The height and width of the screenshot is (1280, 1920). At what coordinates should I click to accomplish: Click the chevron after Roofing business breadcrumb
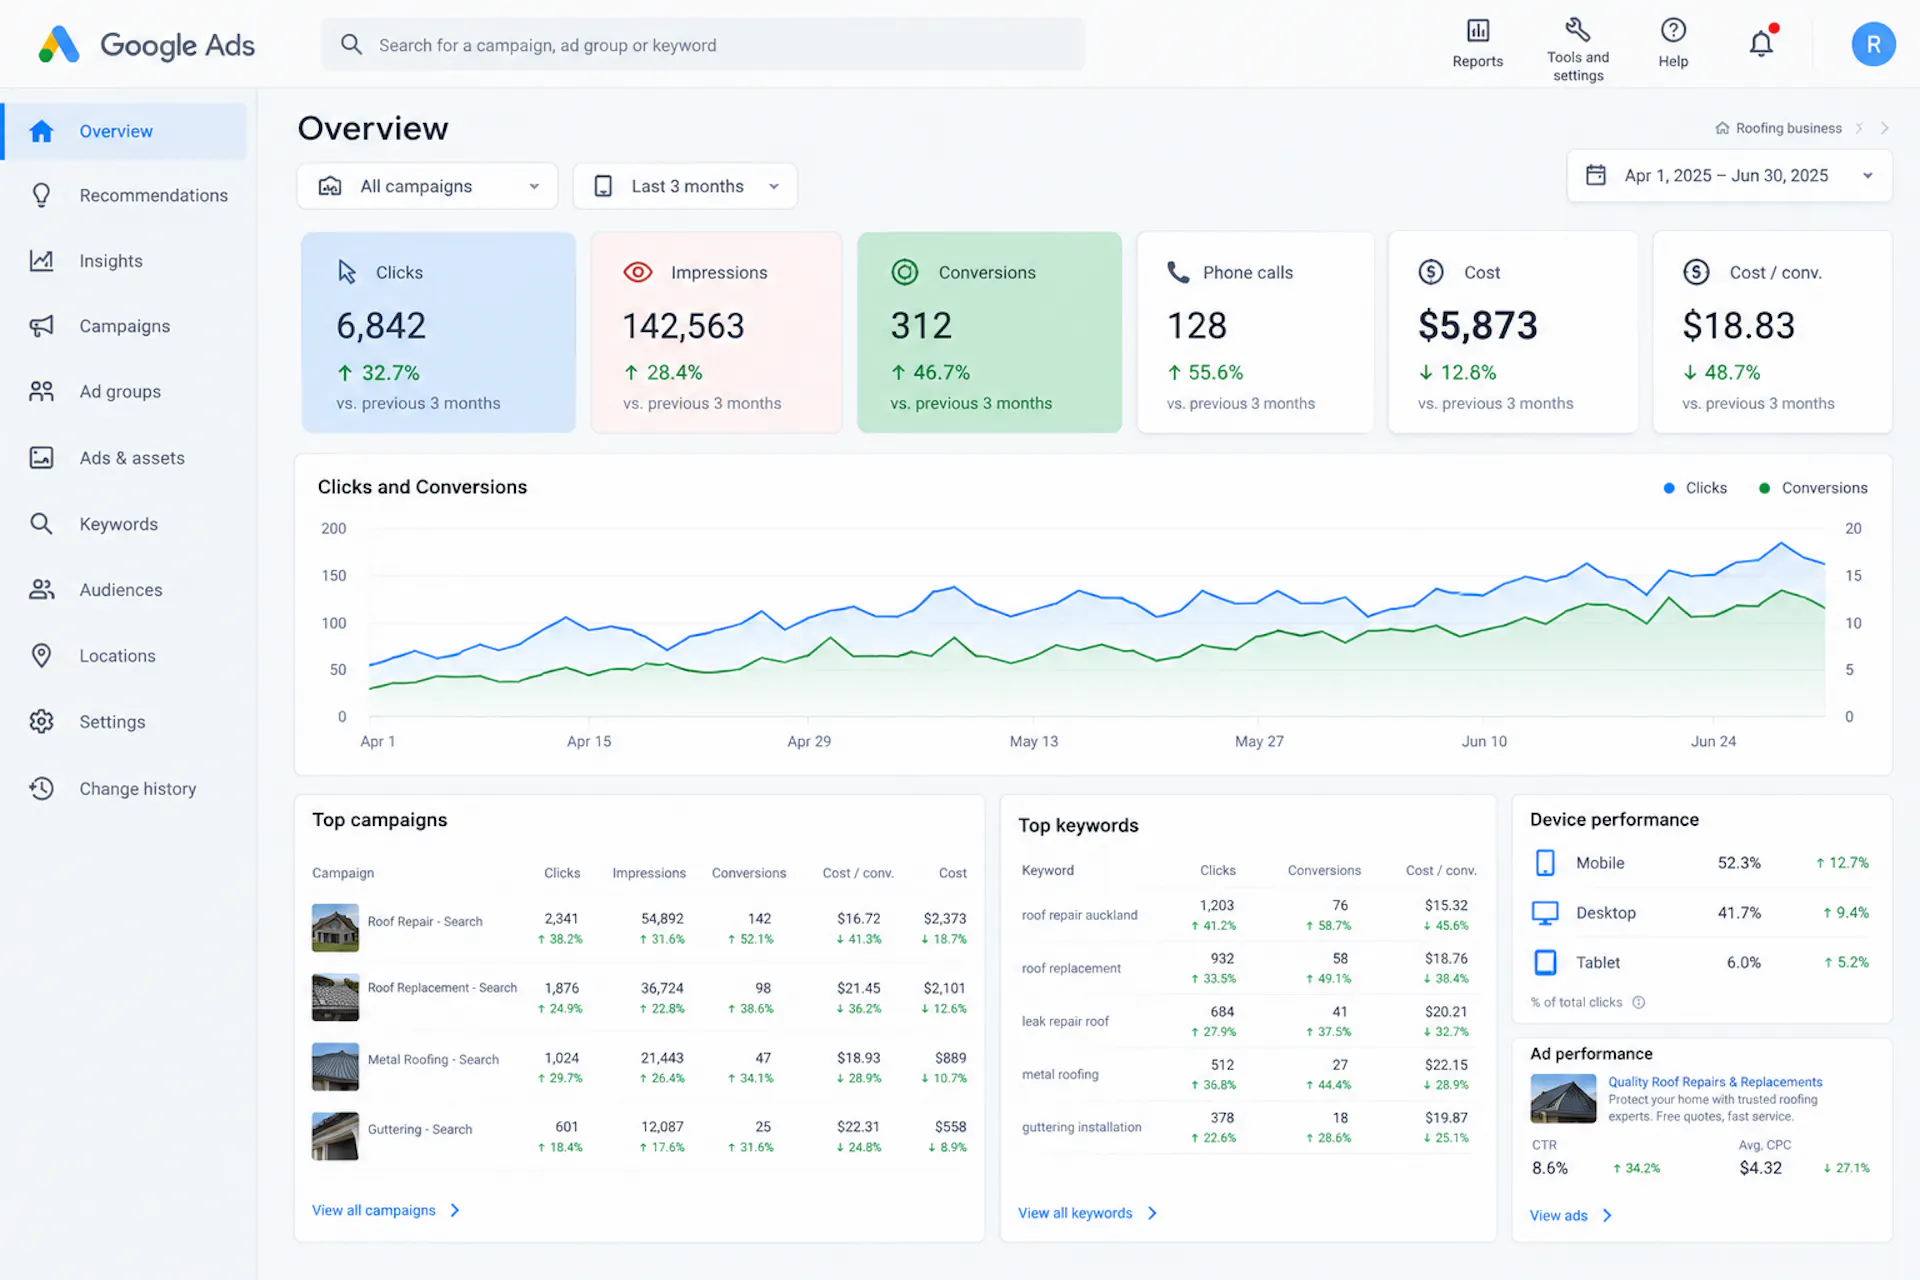click(1859, 128)
